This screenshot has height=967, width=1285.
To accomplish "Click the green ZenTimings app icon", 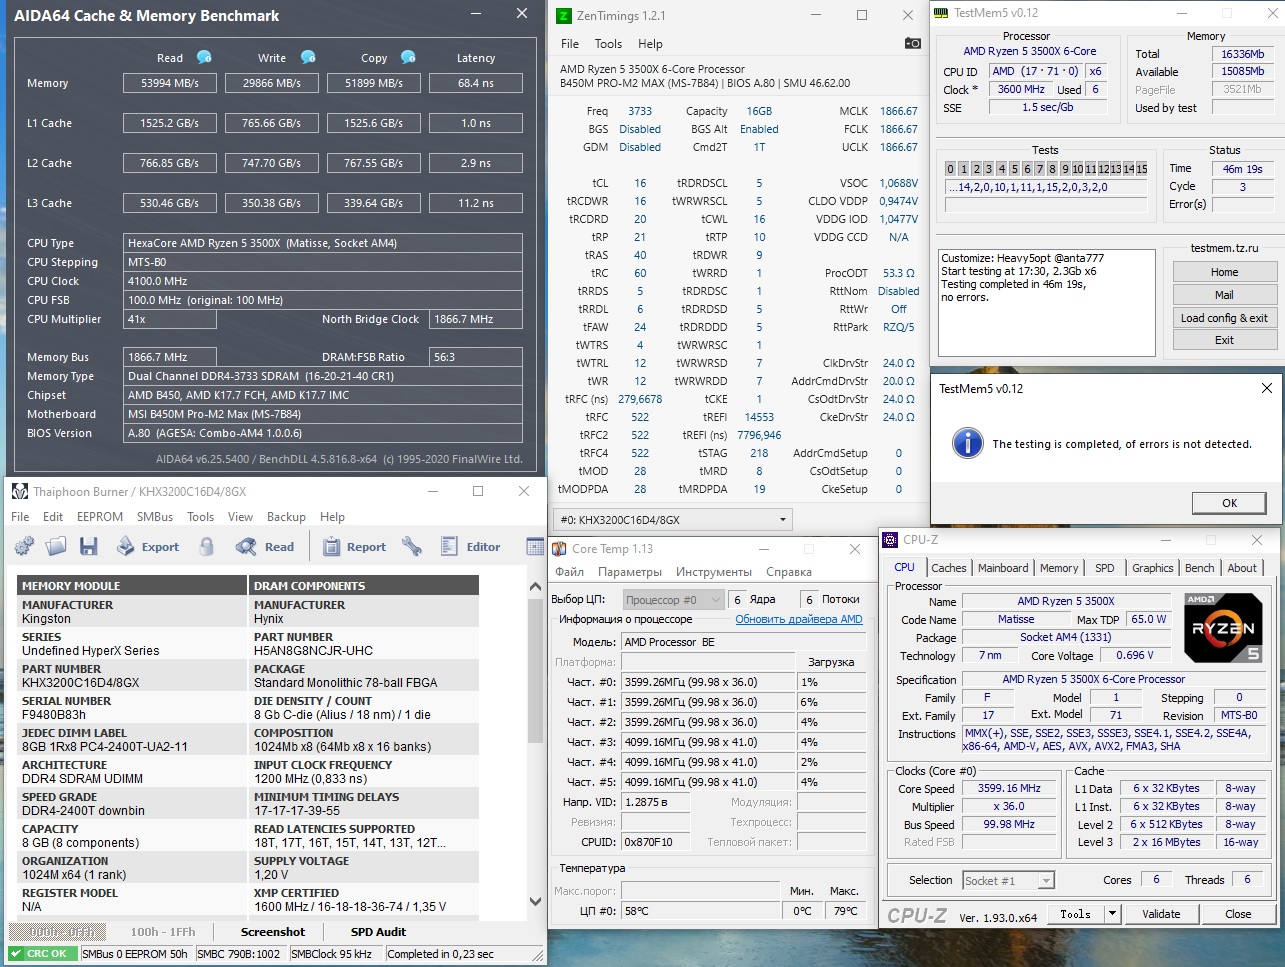I will (x=564, y=15).
